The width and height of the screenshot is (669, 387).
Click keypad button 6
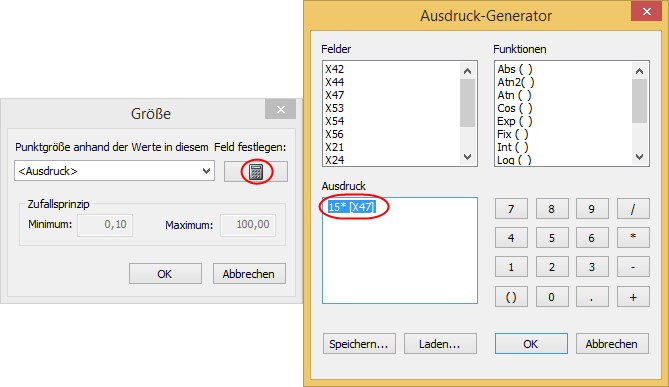click(x=592, y=238)
